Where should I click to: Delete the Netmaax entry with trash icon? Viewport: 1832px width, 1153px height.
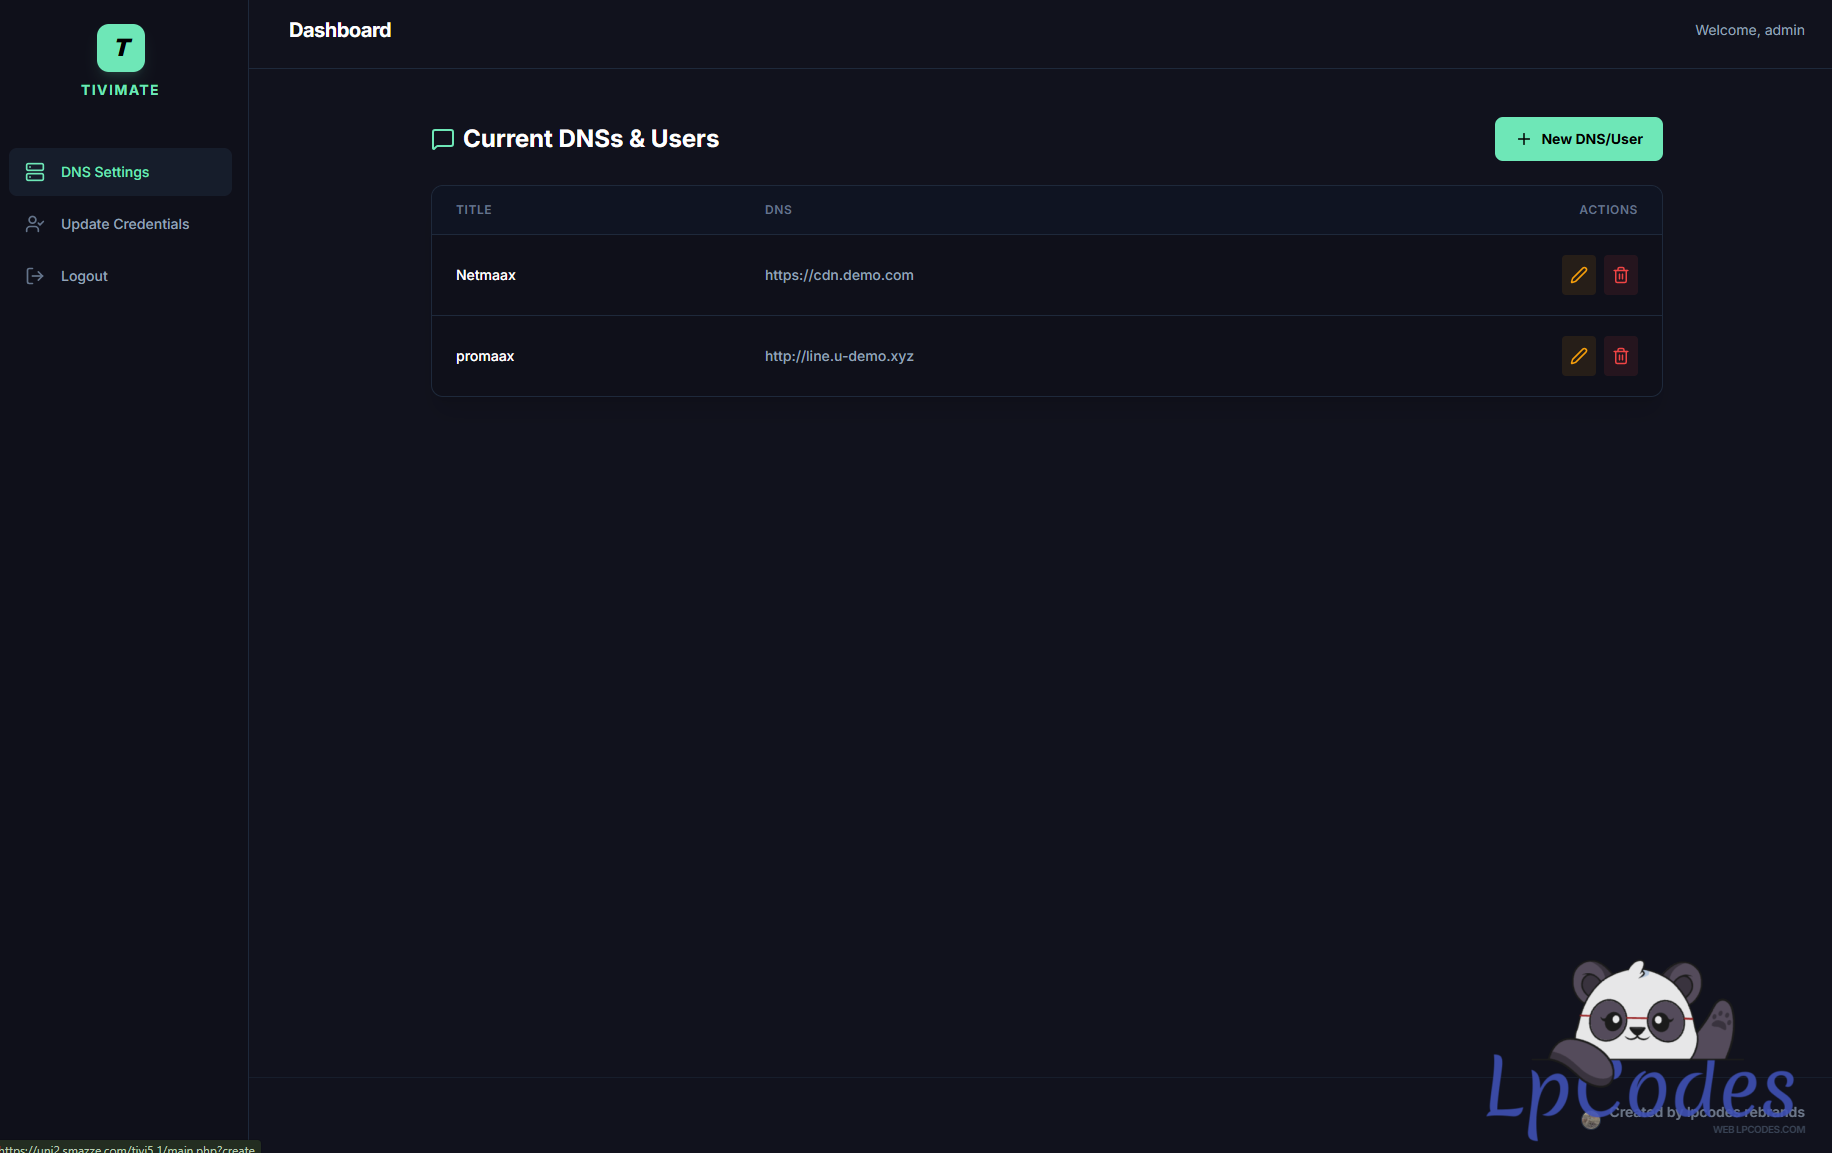(x=1620, y=275)
